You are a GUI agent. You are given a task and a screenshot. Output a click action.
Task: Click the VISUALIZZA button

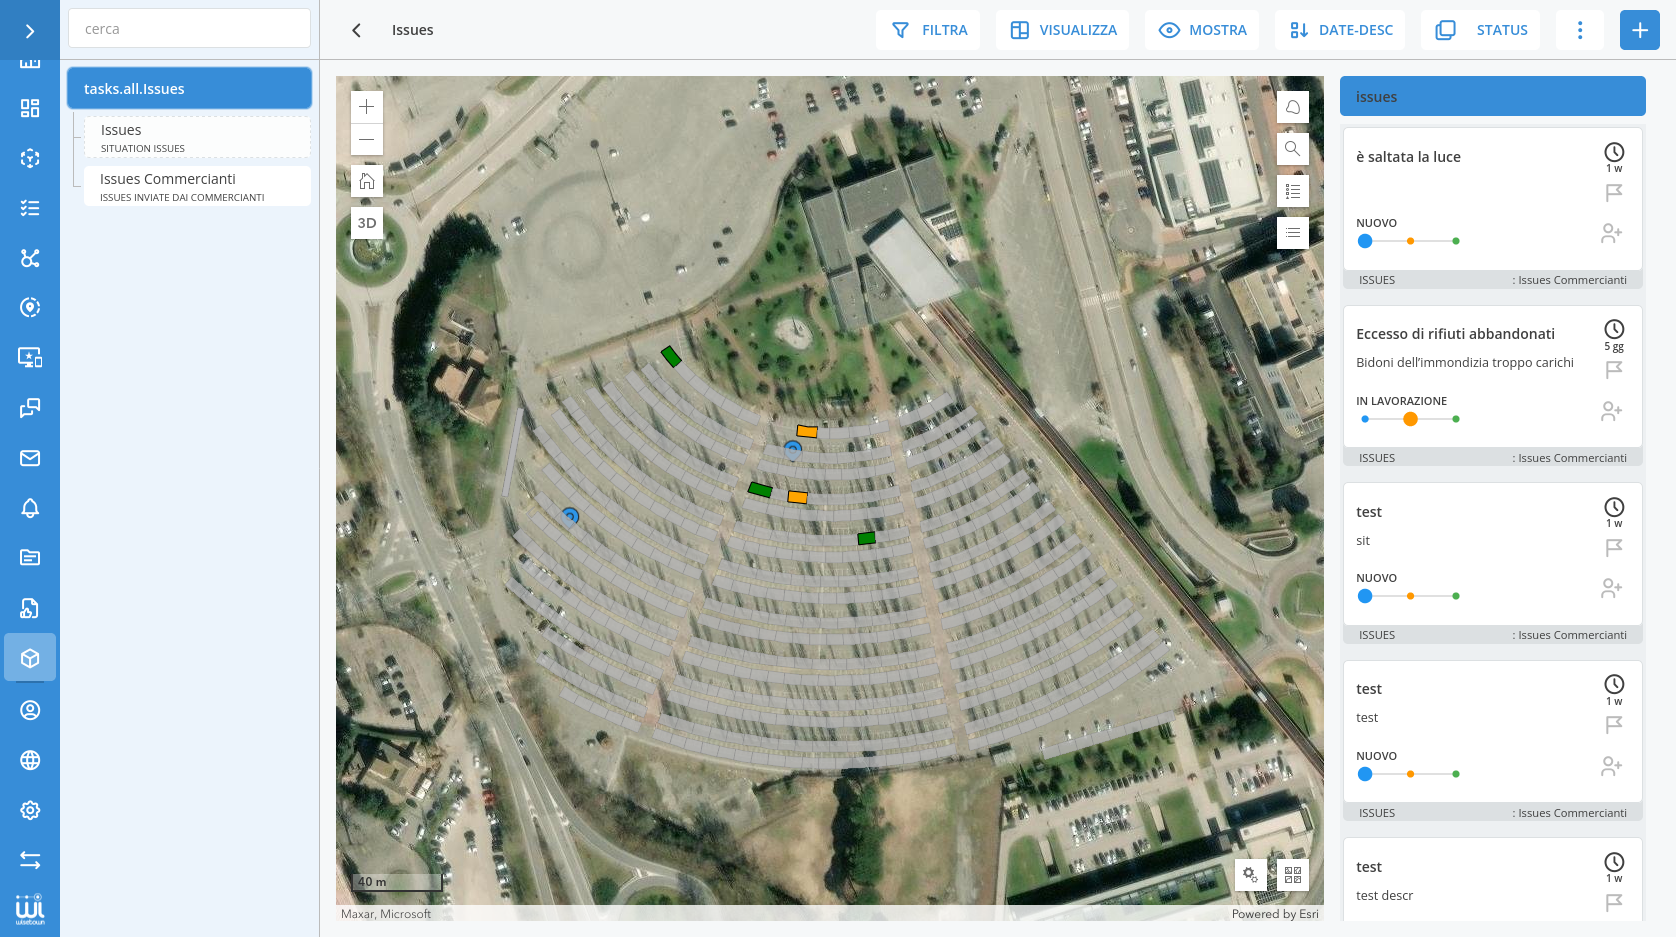pyautogui.click(x=1063, y=30)
